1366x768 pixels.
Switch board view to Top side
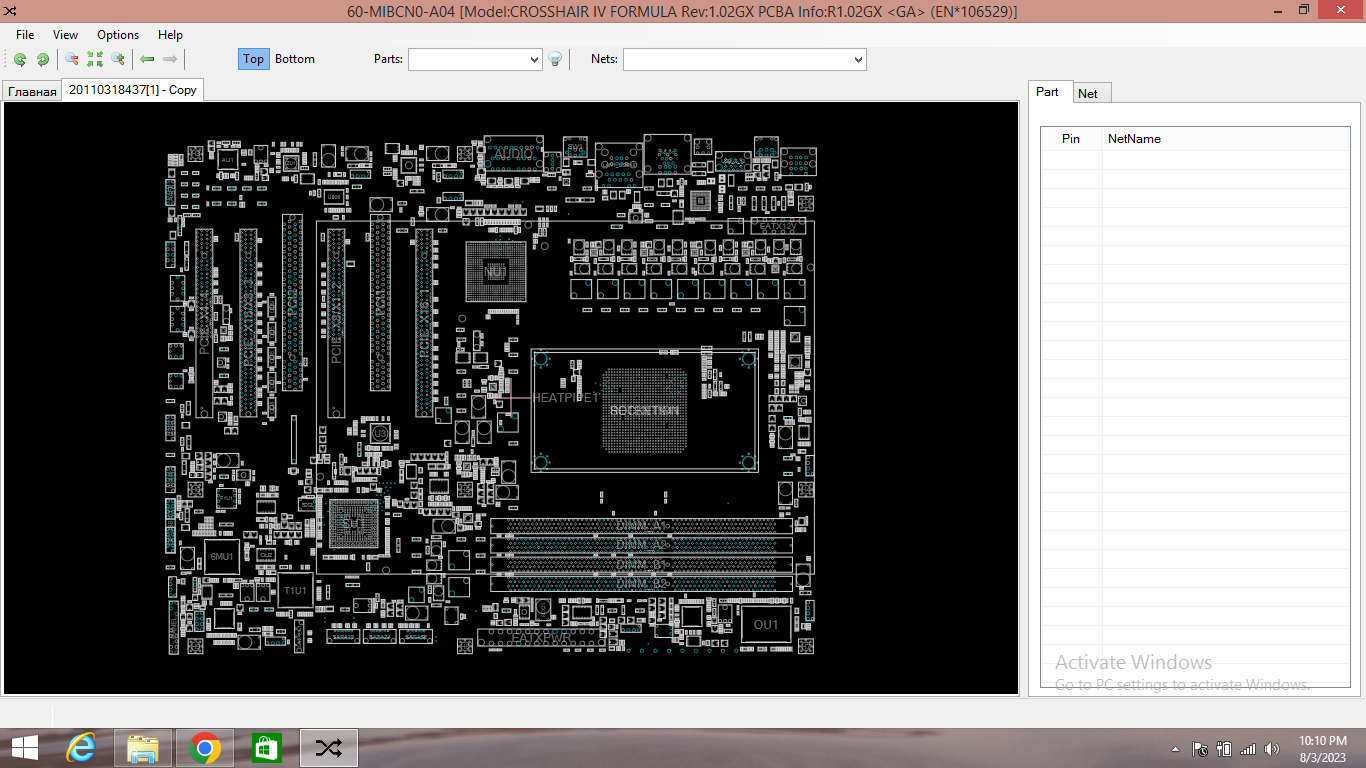253,59
